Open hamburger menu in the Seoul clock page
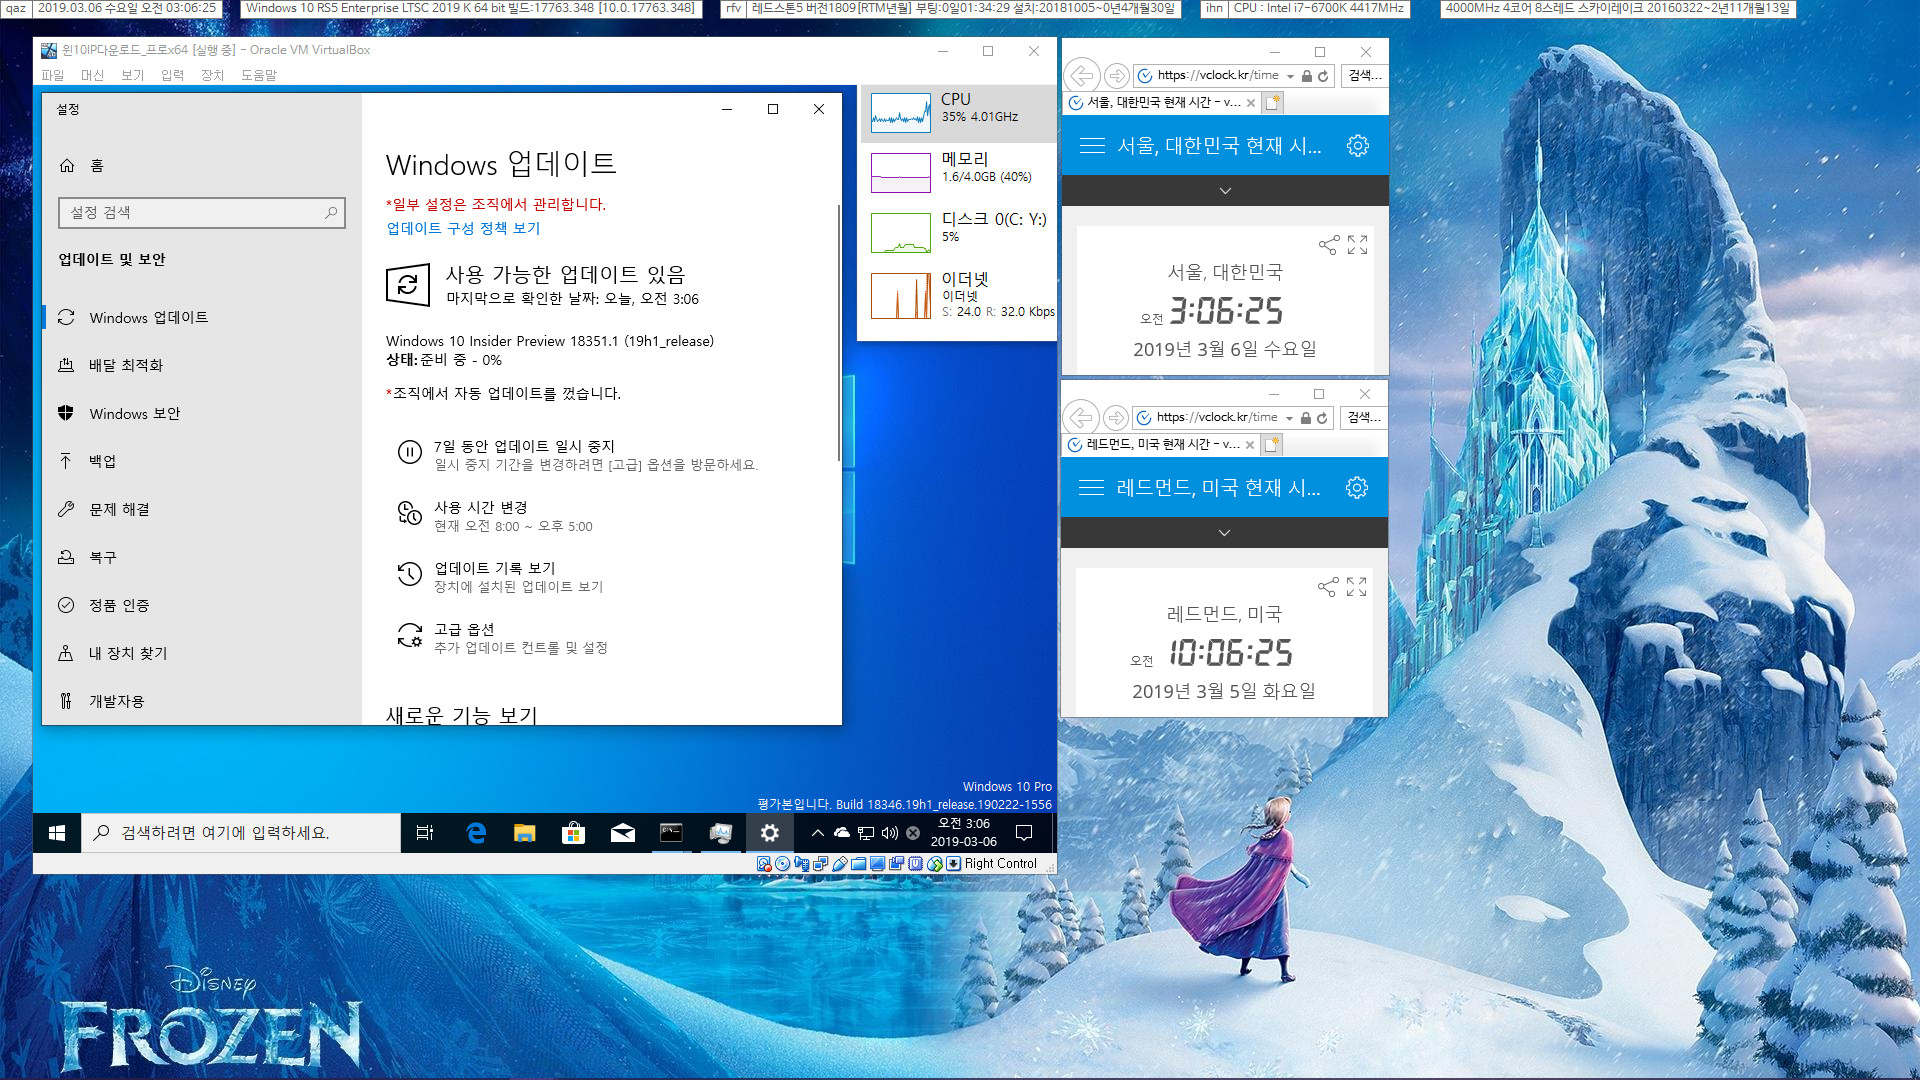This screenshot has height=1080, width=1920. (1092, 146)
